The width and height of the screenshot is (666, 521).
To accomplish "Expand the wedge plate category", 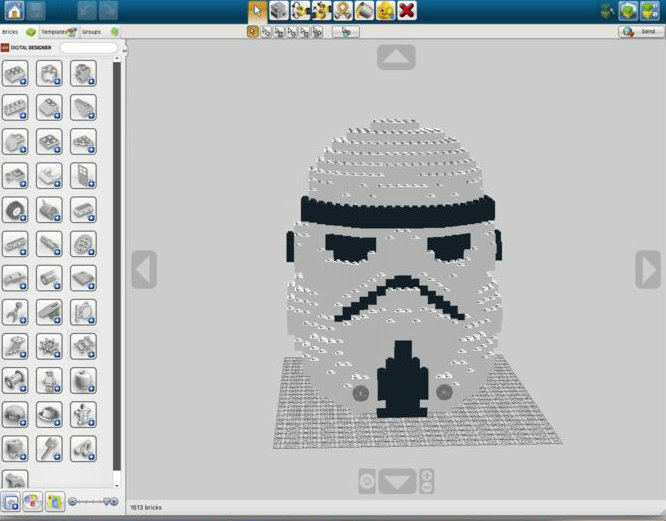I will pos(83,141).
